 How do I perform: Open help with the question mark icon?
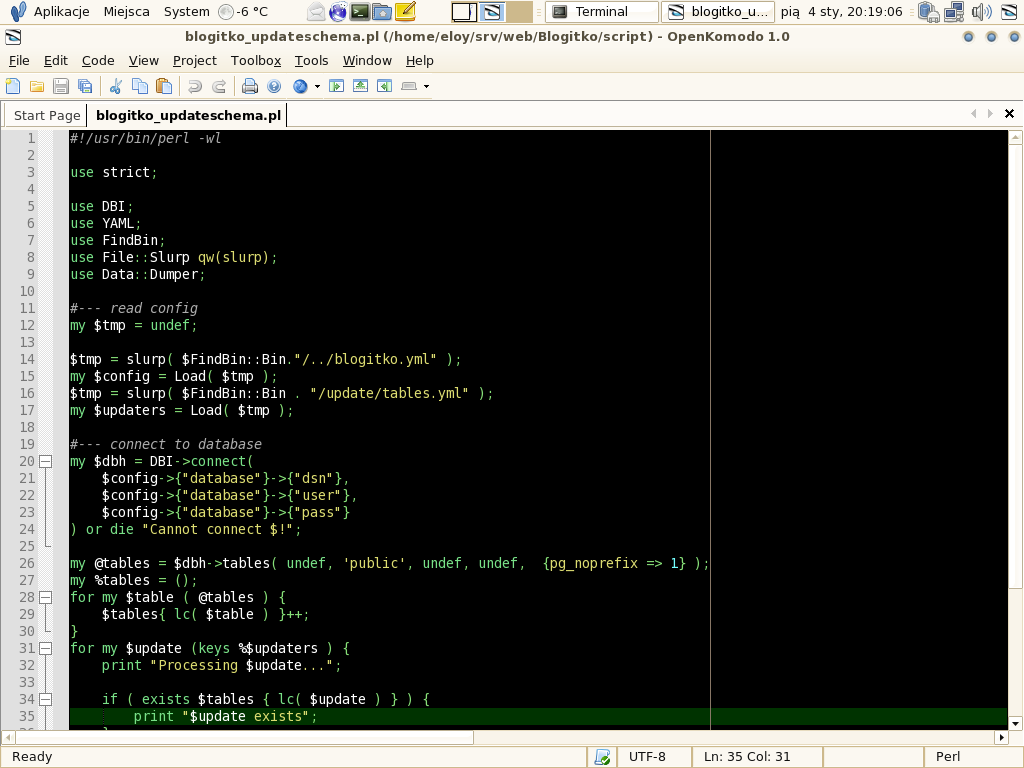pyautogui.click(x=274, y=86)
